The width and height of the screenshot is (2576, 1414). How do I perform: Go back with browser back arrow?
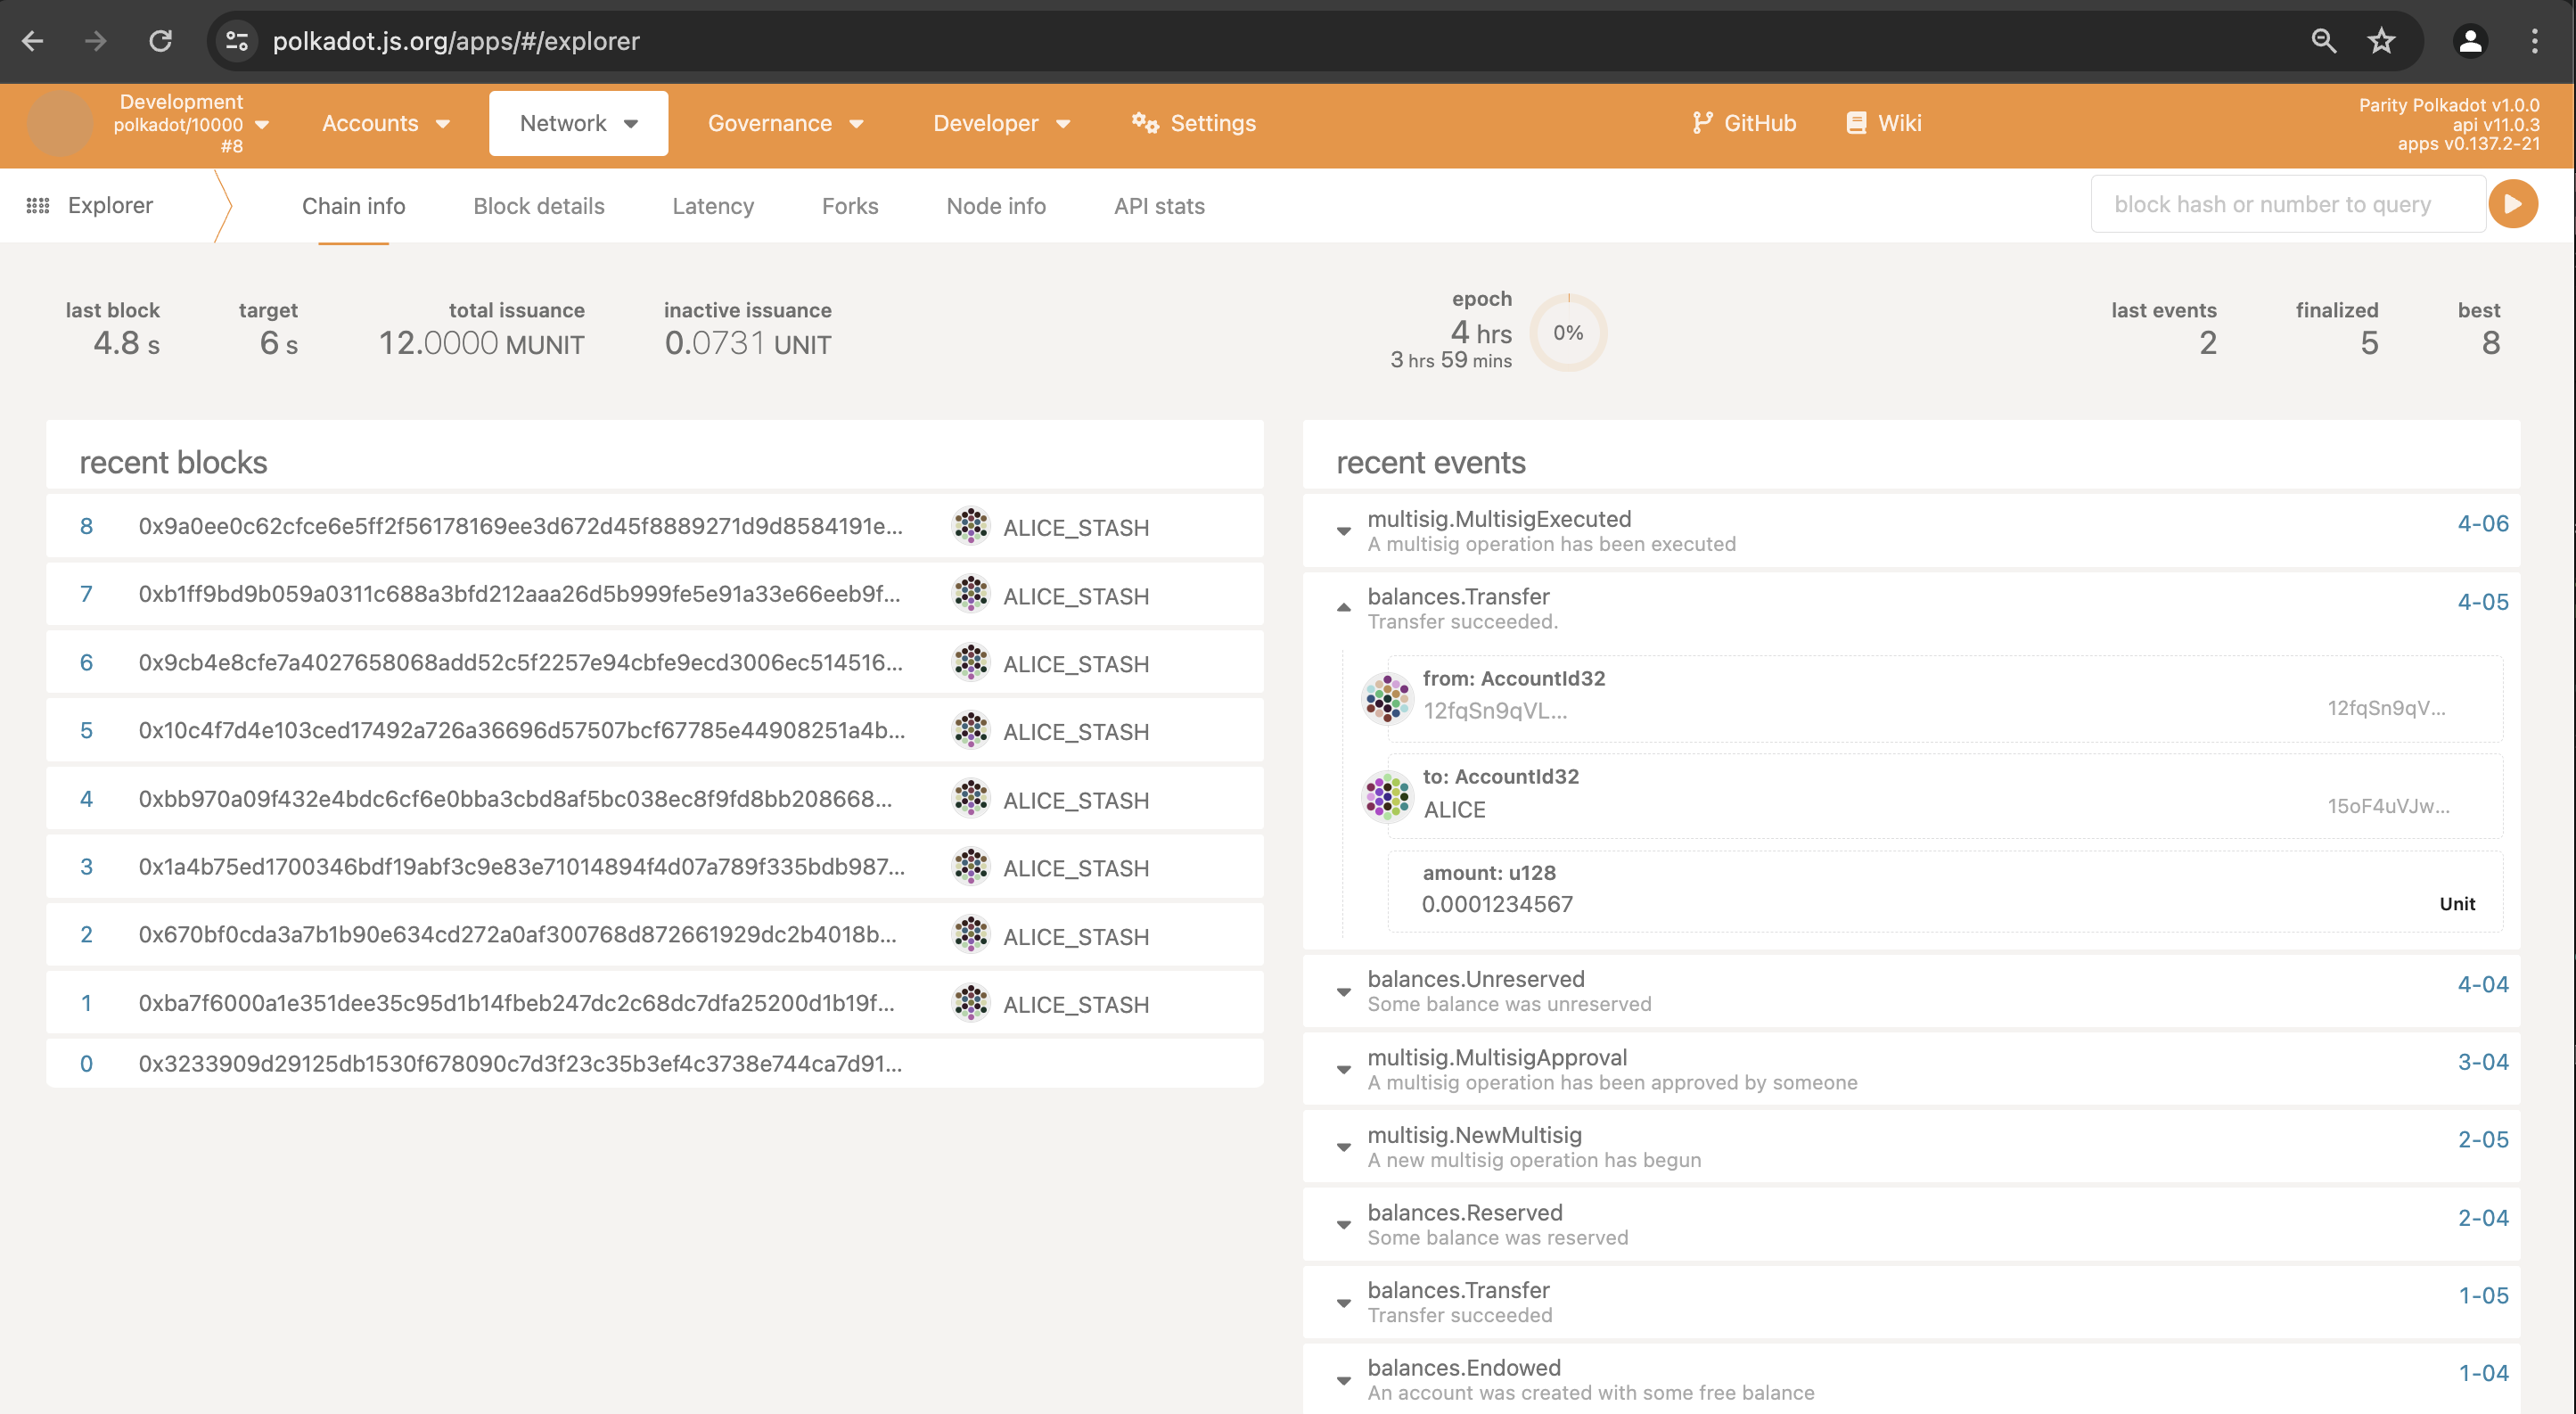tap(33, 41)
